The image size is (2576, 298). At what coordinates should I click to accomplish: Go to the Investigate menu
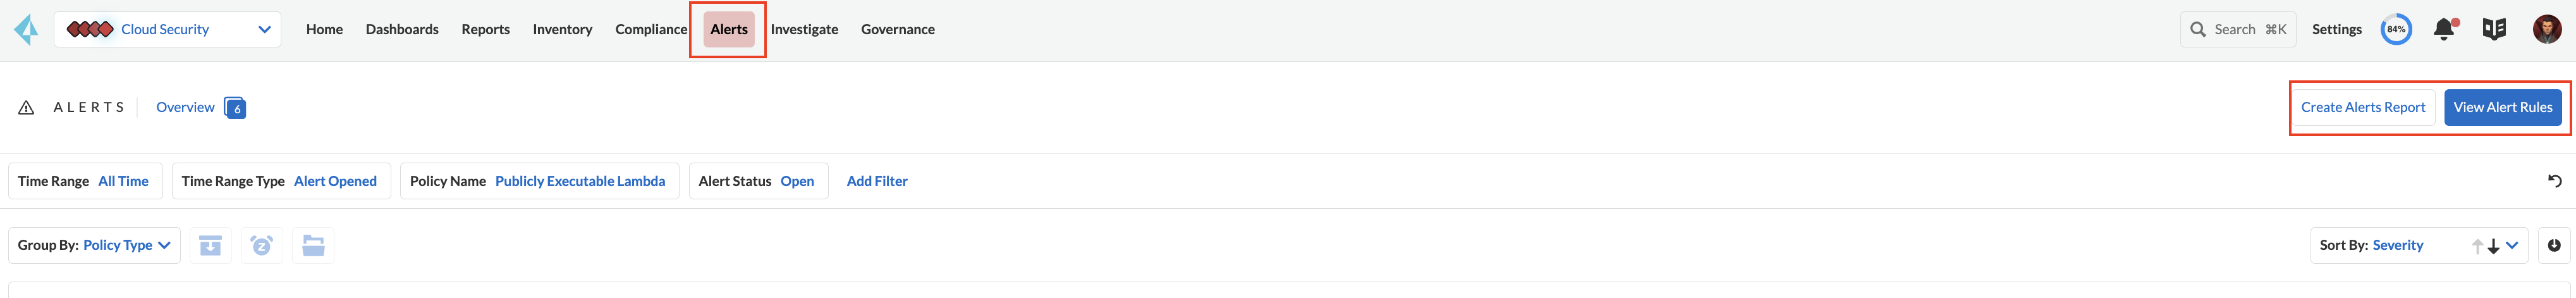point(804,29)
